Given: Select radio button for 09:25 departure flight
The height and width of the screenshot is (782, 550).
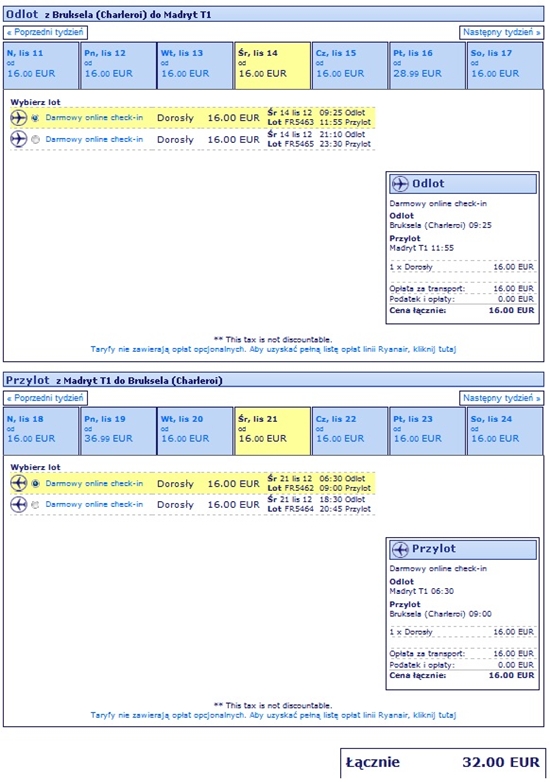Looking at the screenshot, I should (x=35, y=118).
